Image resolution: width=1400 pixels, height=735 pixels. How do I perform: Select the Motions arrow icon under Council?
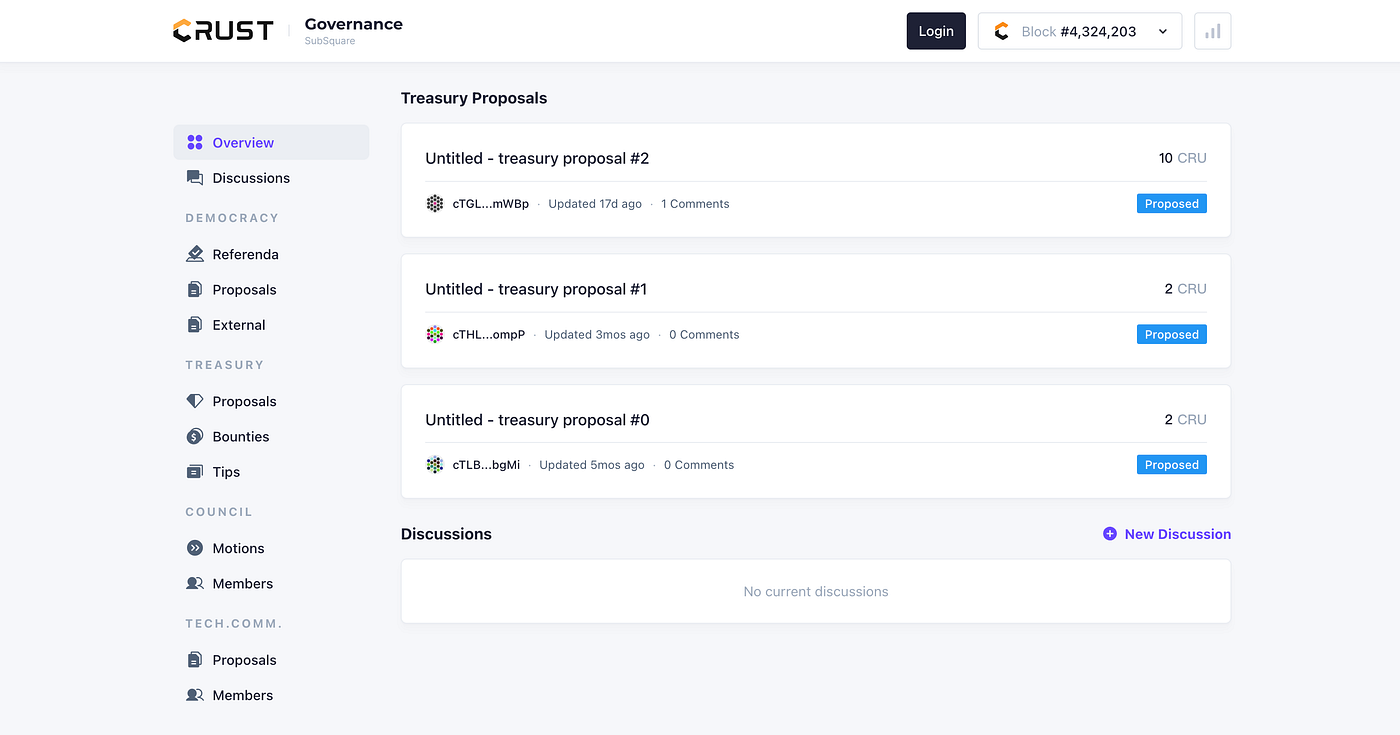[x=193, y=547]
